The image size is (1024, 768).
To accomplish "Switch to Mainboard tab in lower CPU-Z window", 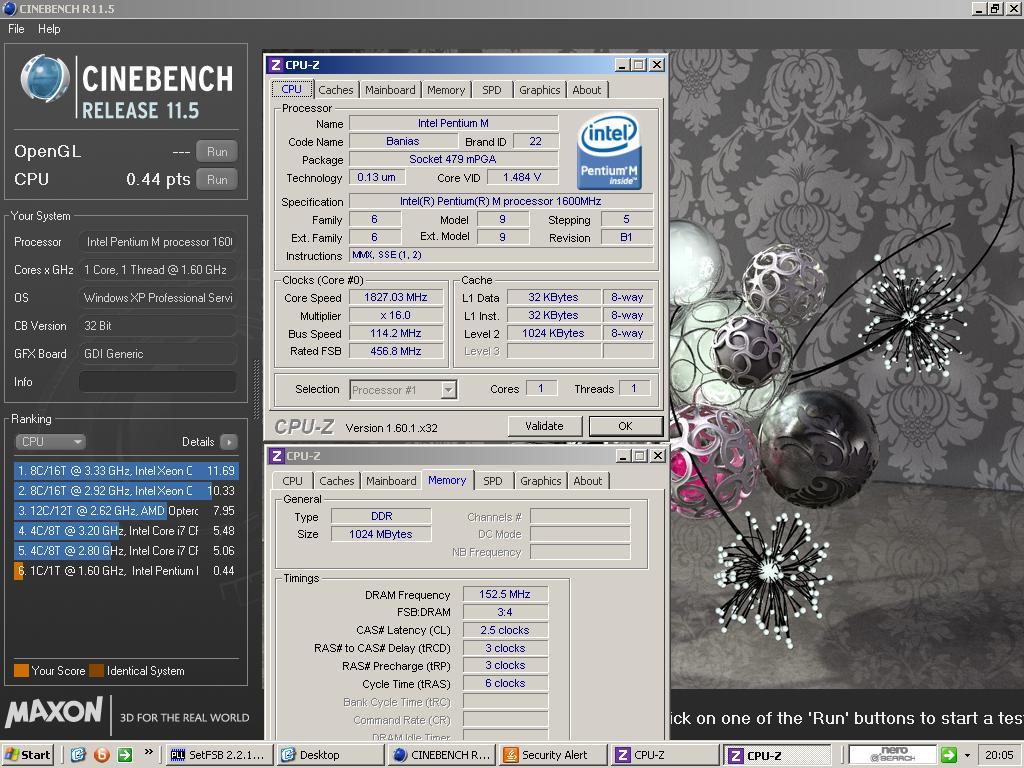I will point(391,481).
